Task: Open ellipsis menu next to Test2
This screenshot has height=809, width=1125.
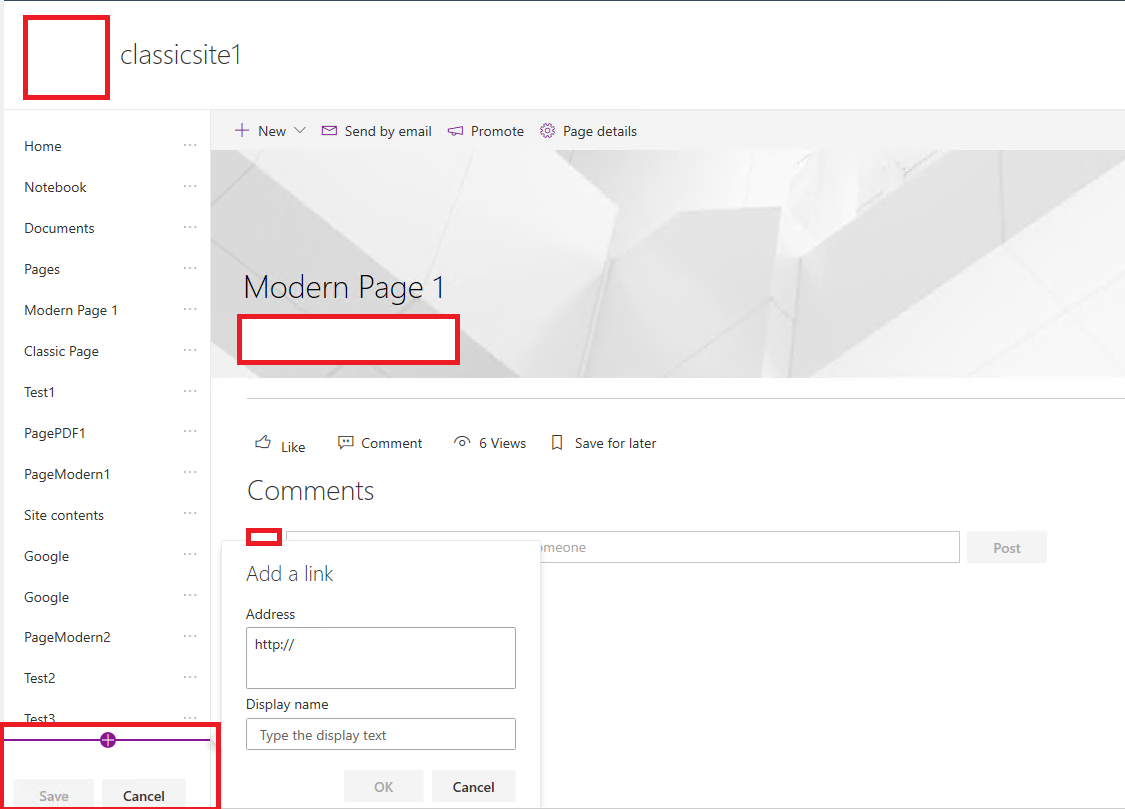Action: pos(189,677)
